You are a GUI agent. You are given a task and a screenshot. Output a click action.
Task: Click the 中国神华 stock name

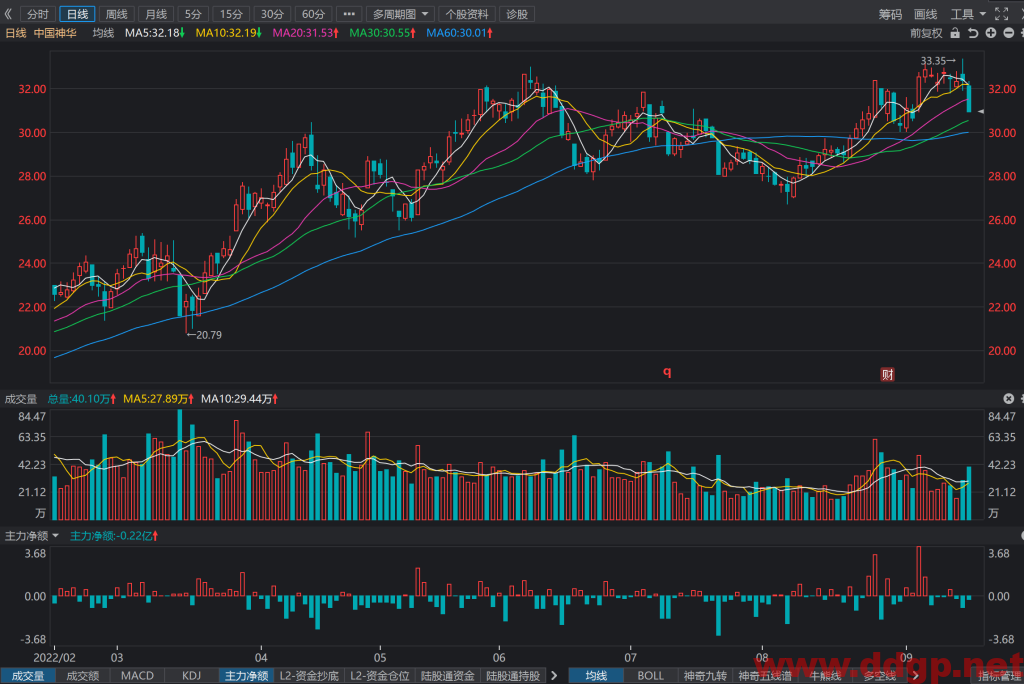coord(55,33)
